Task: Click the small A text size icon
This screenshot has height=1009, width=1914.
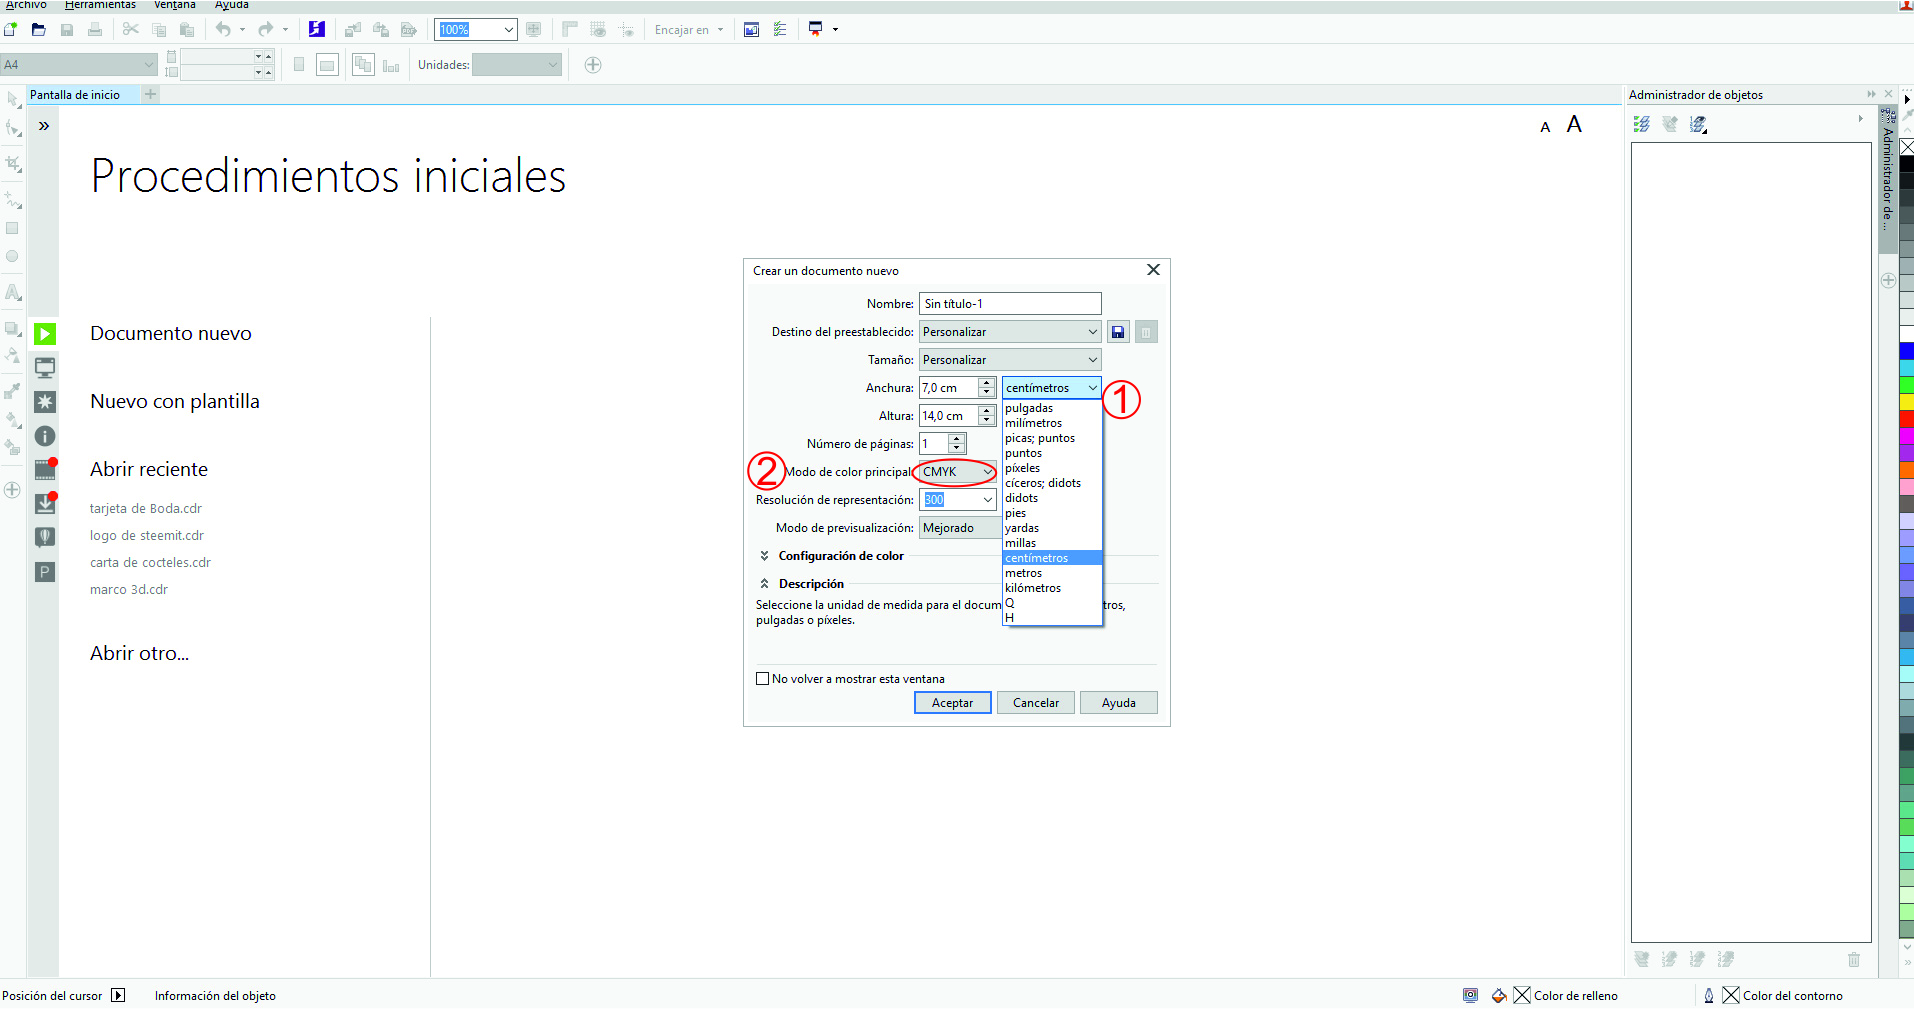Action: 1545,127
